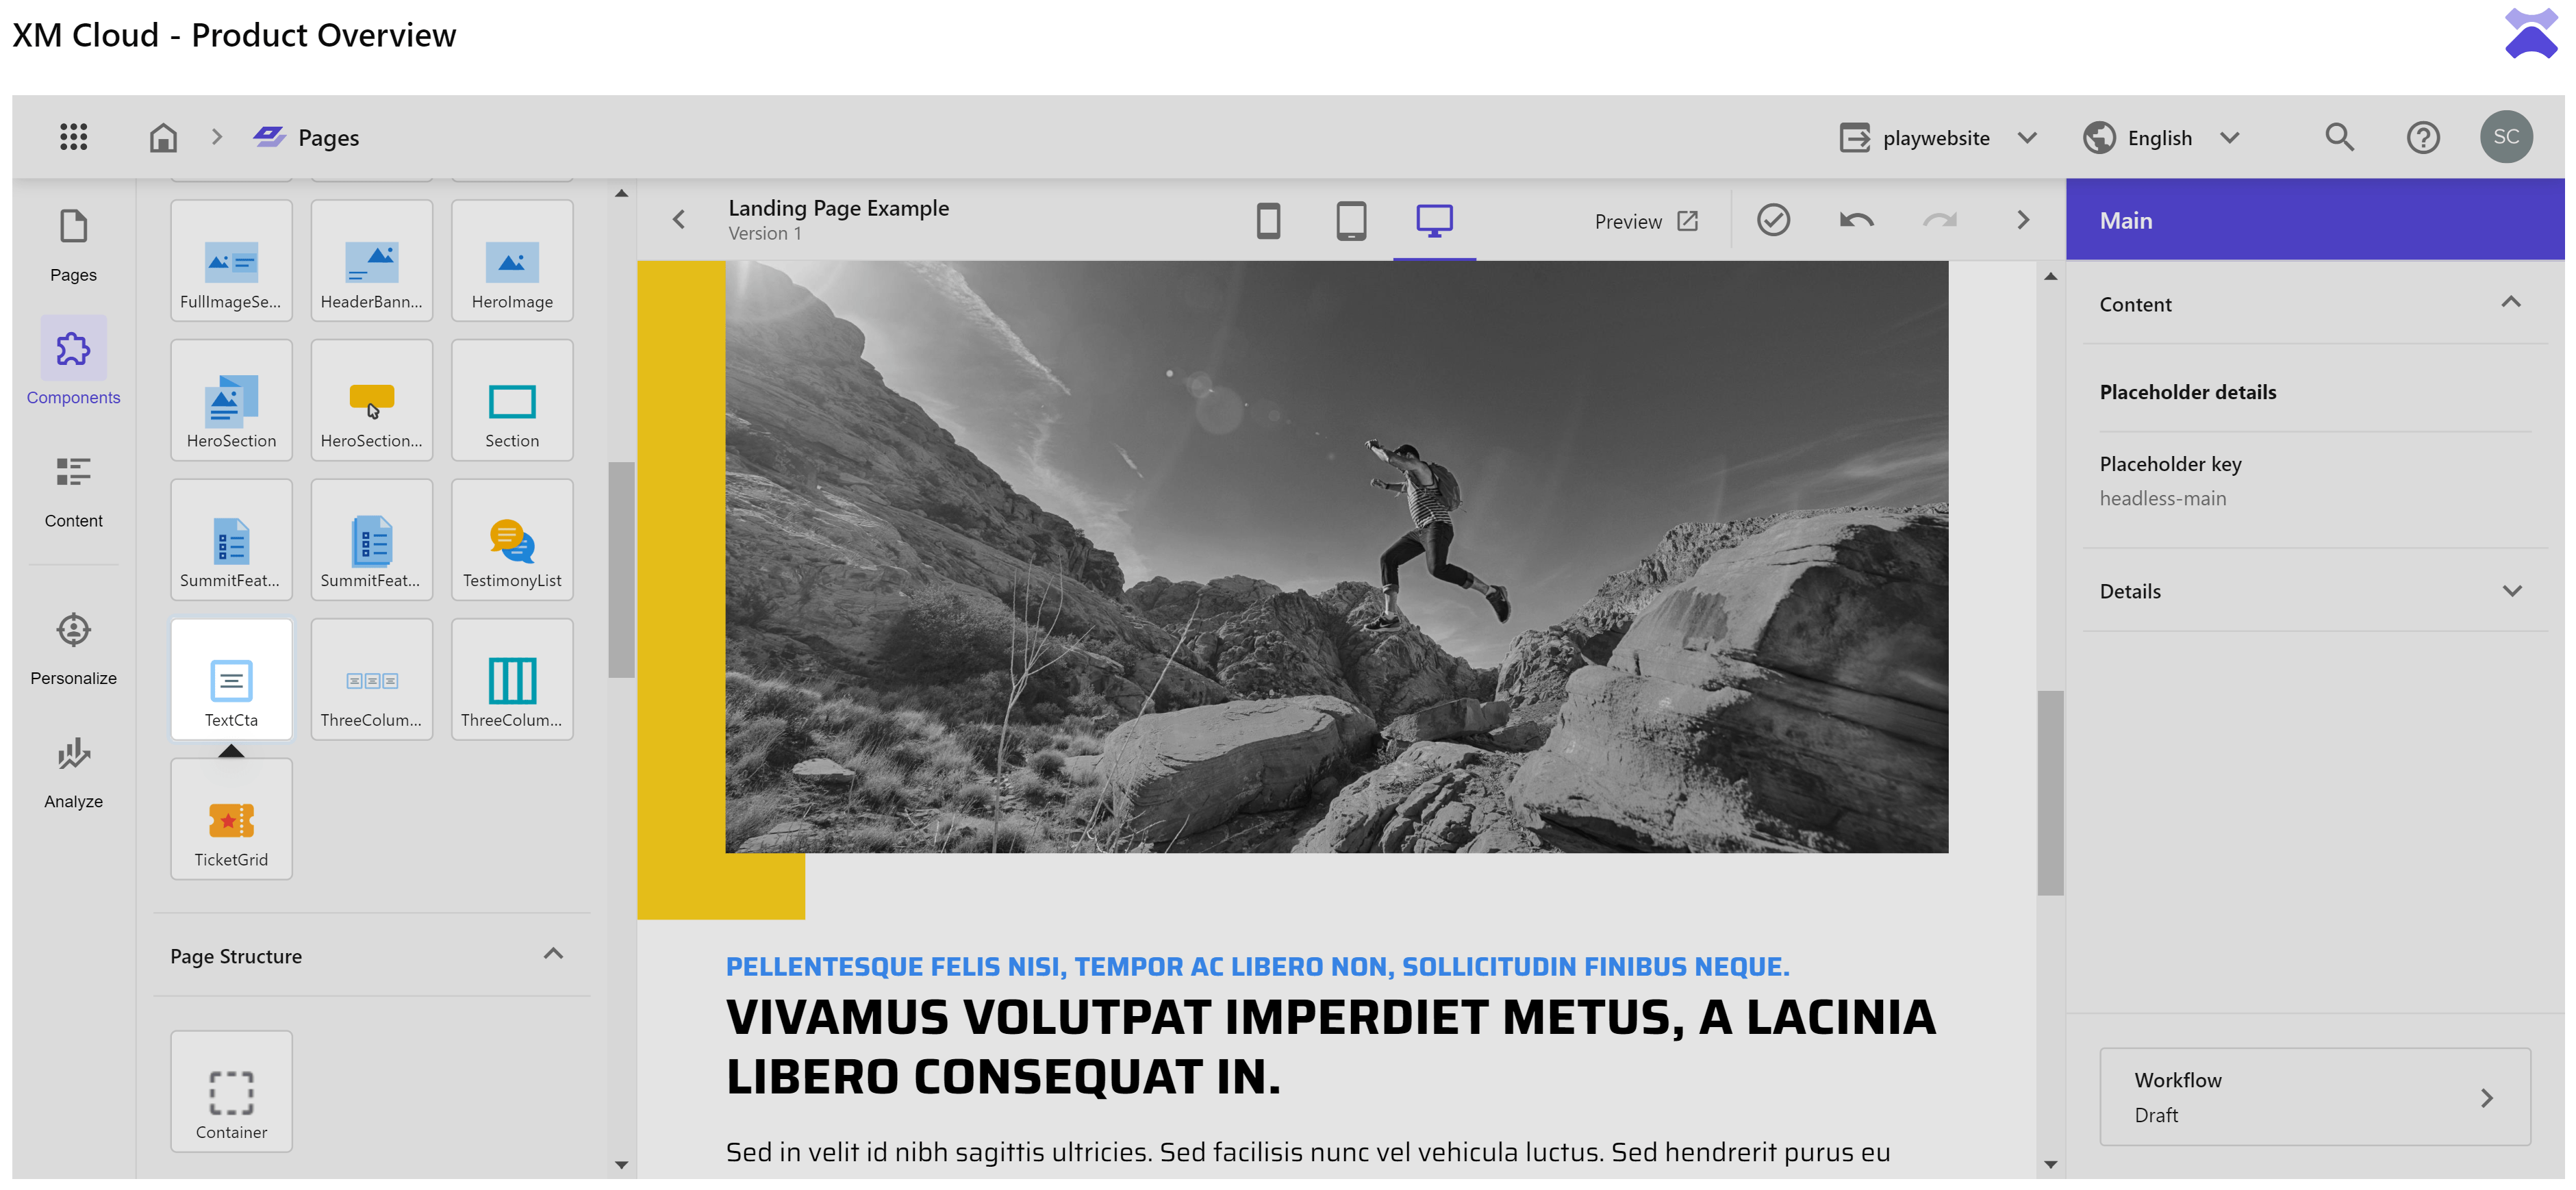Go back with left chevron near page title

(x=679, y=220)
